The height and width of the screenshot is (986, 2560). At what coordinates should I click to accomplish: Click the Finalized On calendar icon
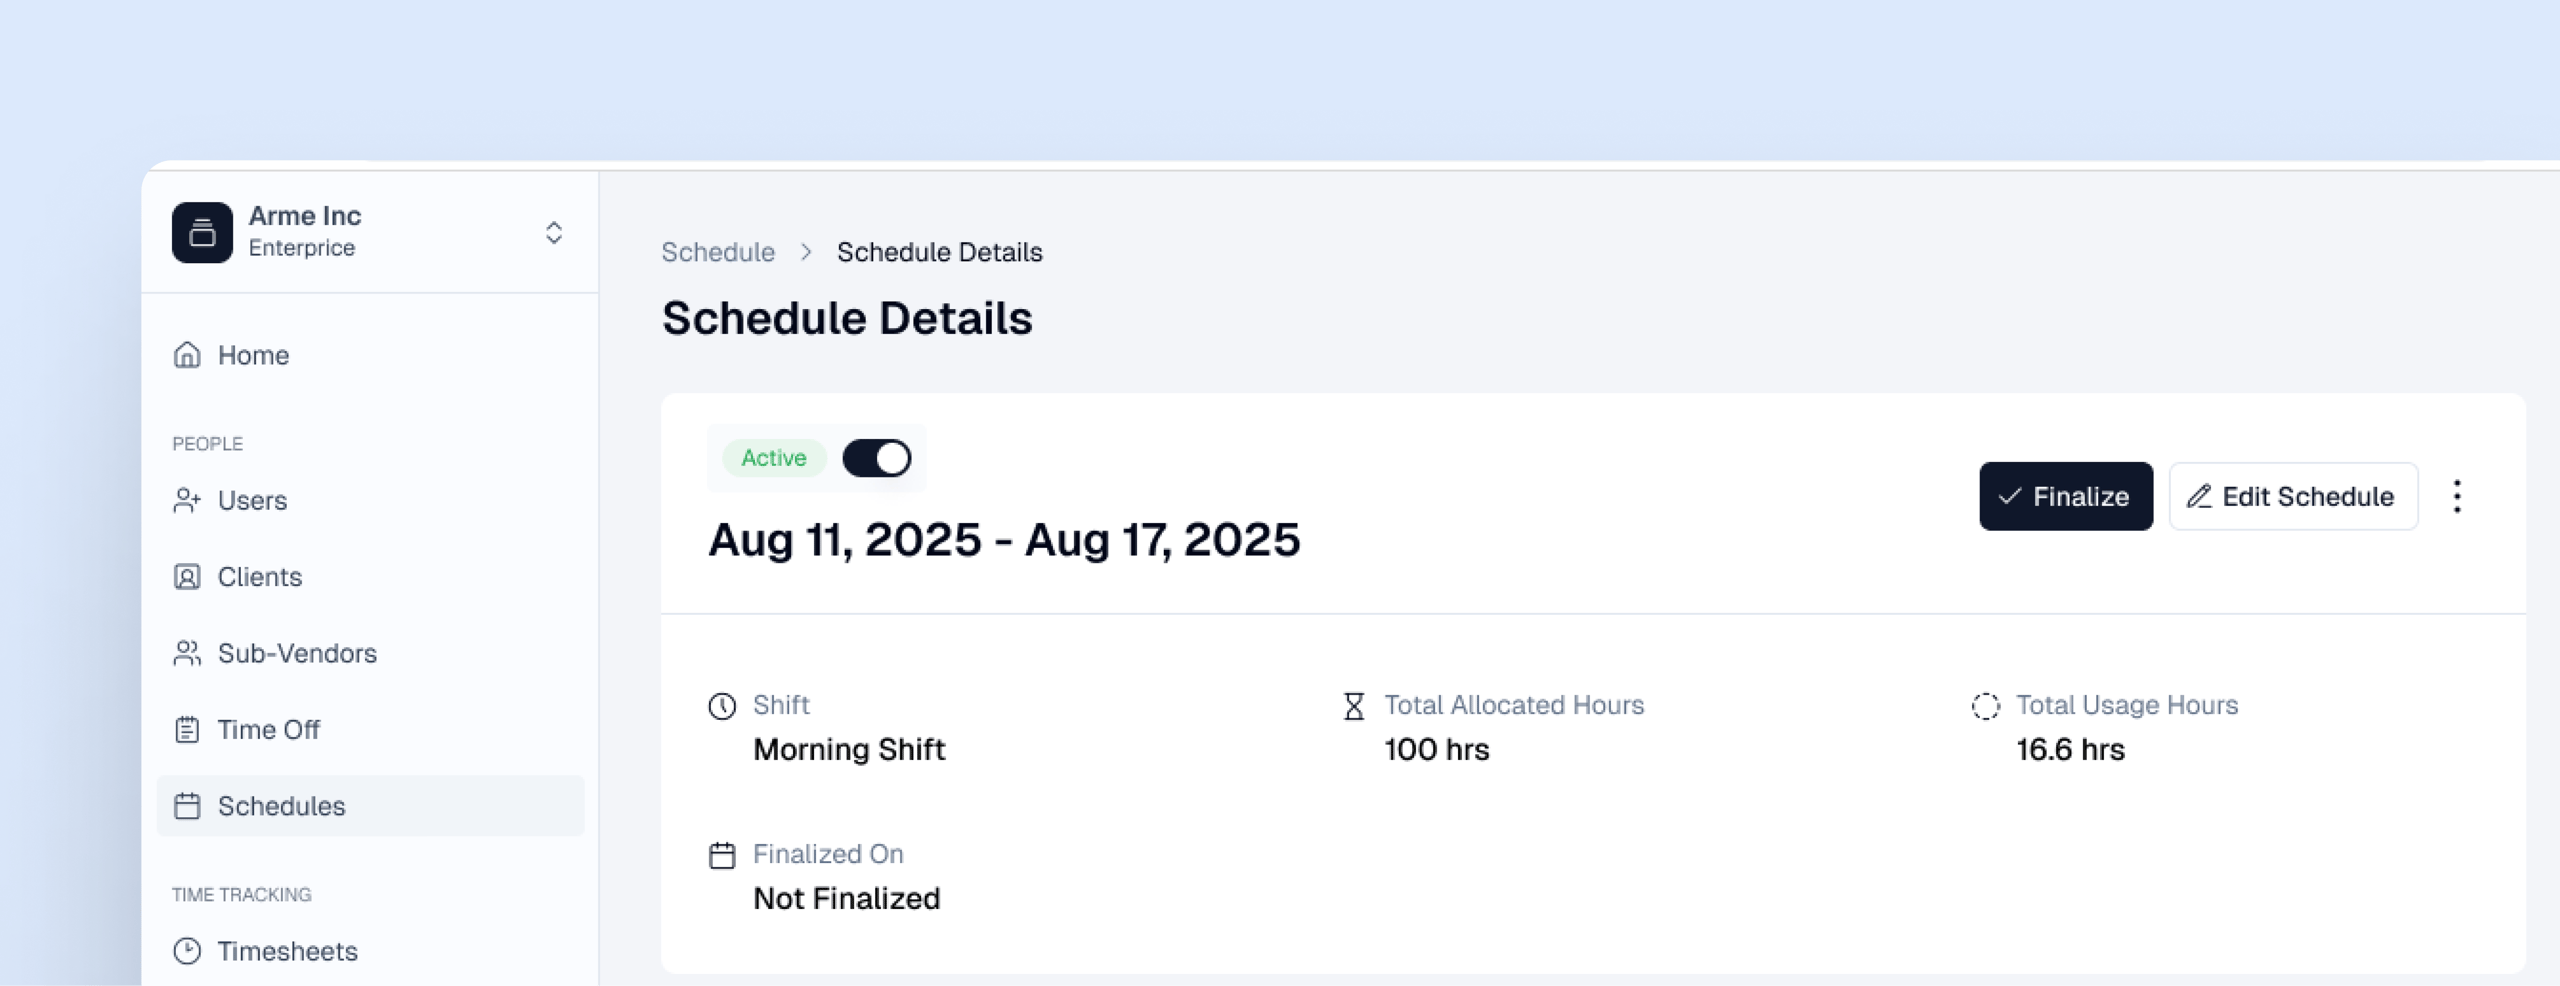[x=722, y=855]
